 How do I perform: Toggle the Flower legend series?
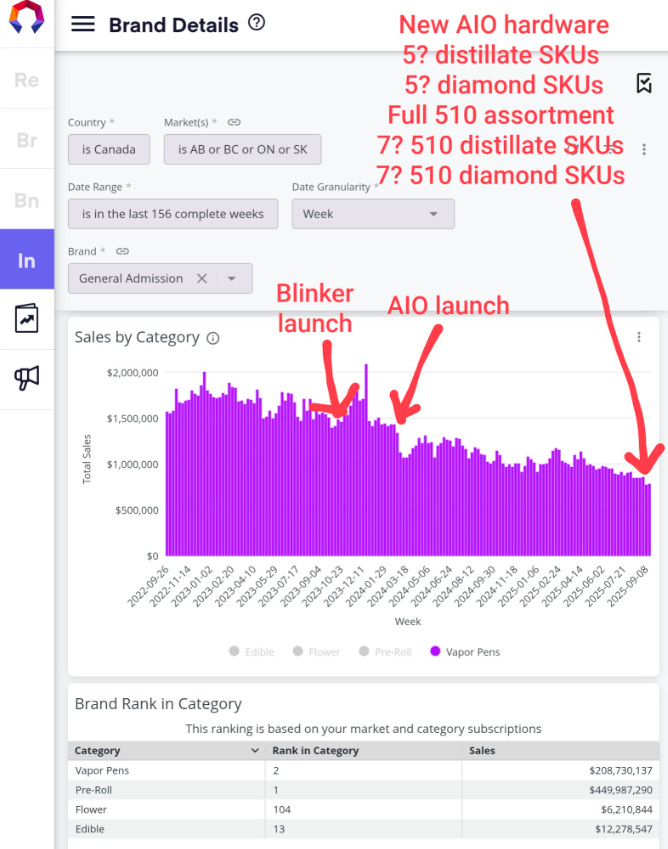[316, 651]
